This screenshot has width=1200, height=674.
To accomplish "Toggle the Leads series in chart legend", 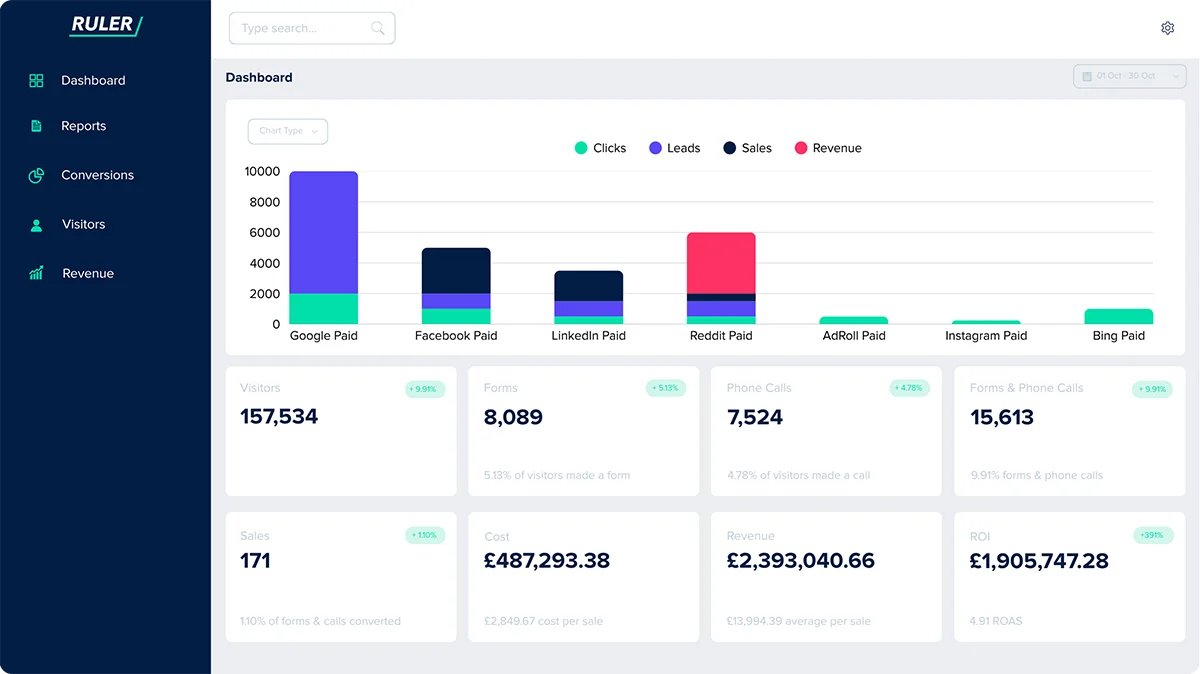I will [674, 148].
